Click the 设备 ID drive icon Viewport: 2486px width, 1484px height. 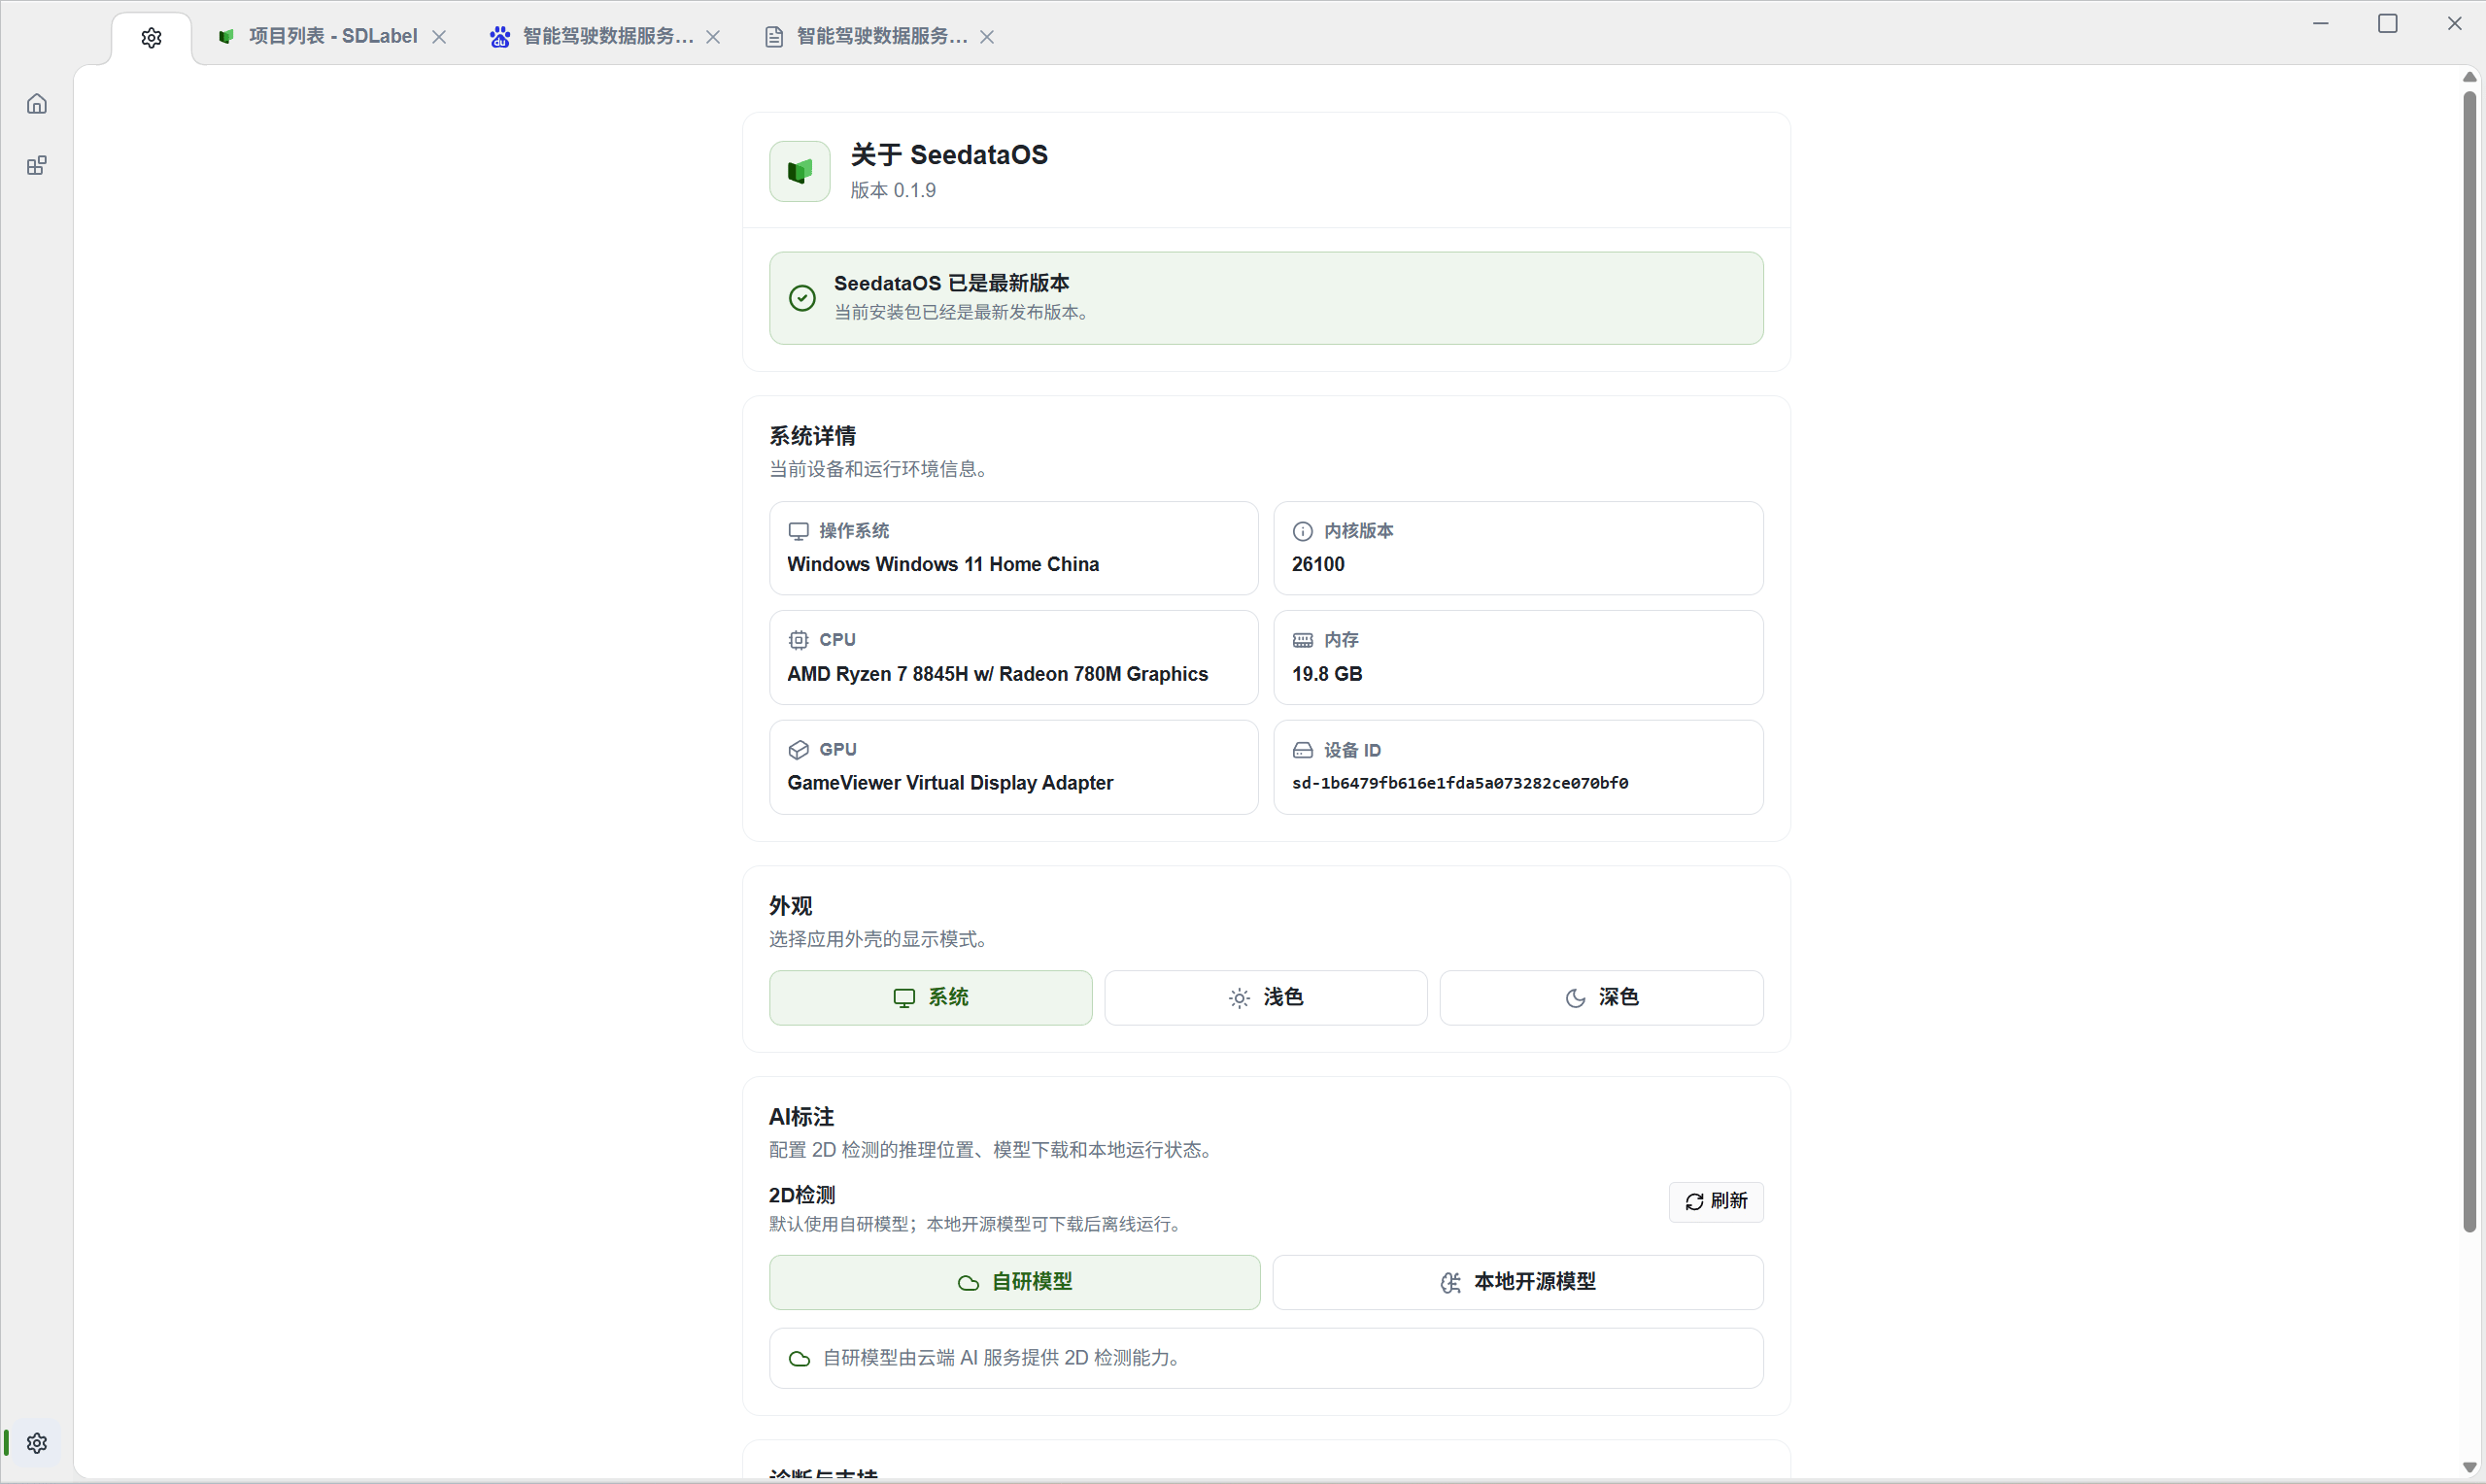click(x=1303, y=750)
